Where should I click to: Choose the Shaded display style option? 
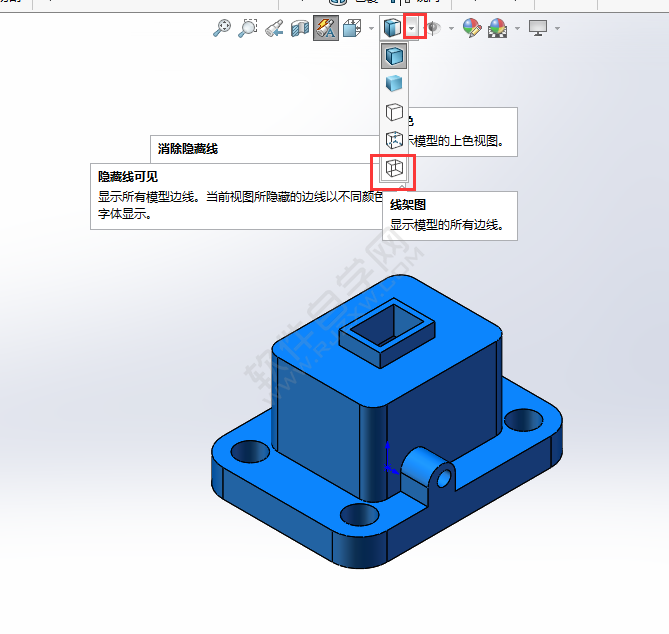(394, 84)
